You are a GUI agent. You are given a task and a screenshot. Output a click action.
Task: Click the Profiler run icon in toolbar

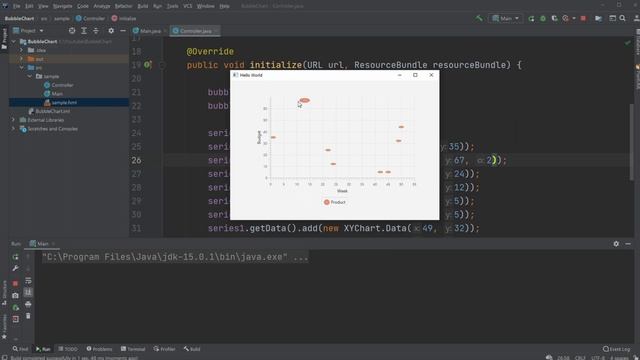[x=566, y=18]
